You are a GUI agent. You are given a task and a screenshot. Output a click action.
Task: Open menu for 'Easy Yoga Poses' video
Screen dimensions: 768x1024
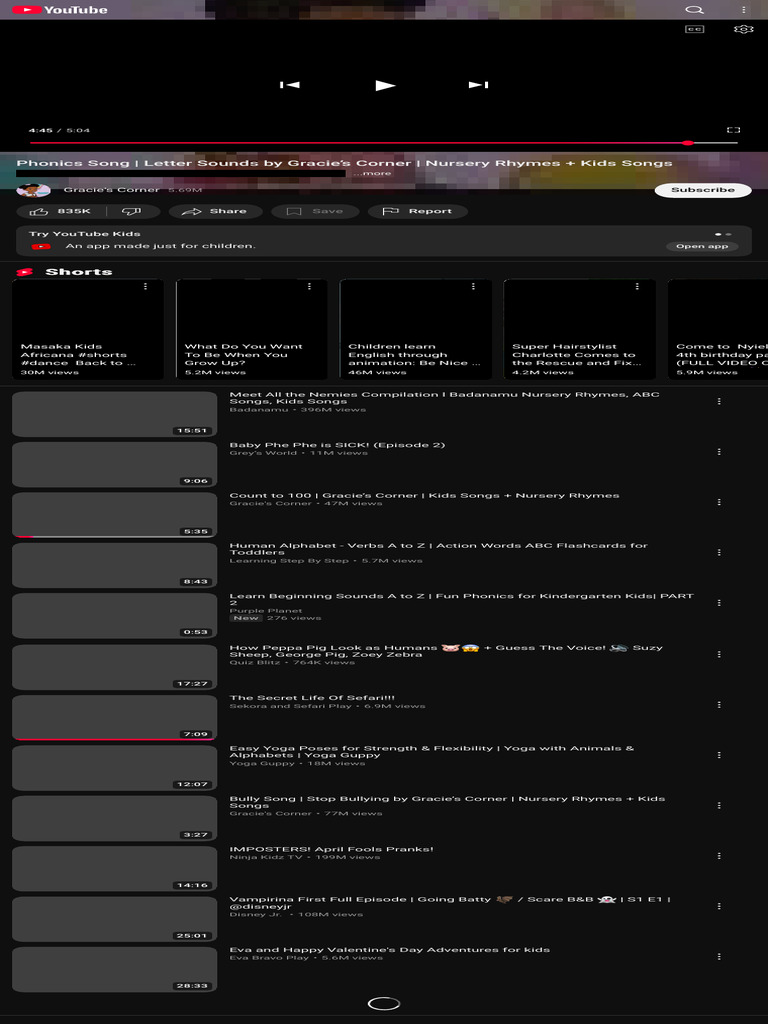(x=719, y=755)
